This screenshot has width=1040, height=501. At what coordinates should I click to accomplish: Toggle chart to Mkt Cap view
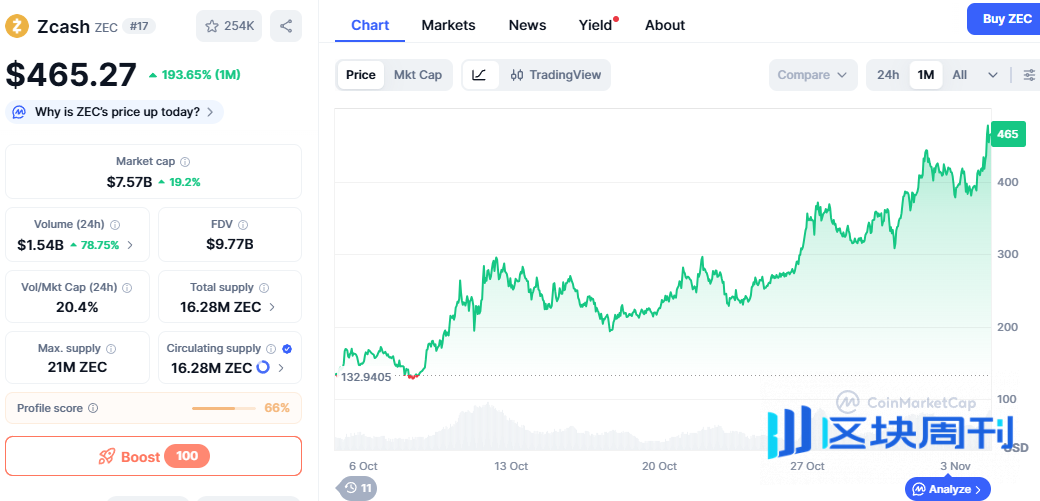418,75
